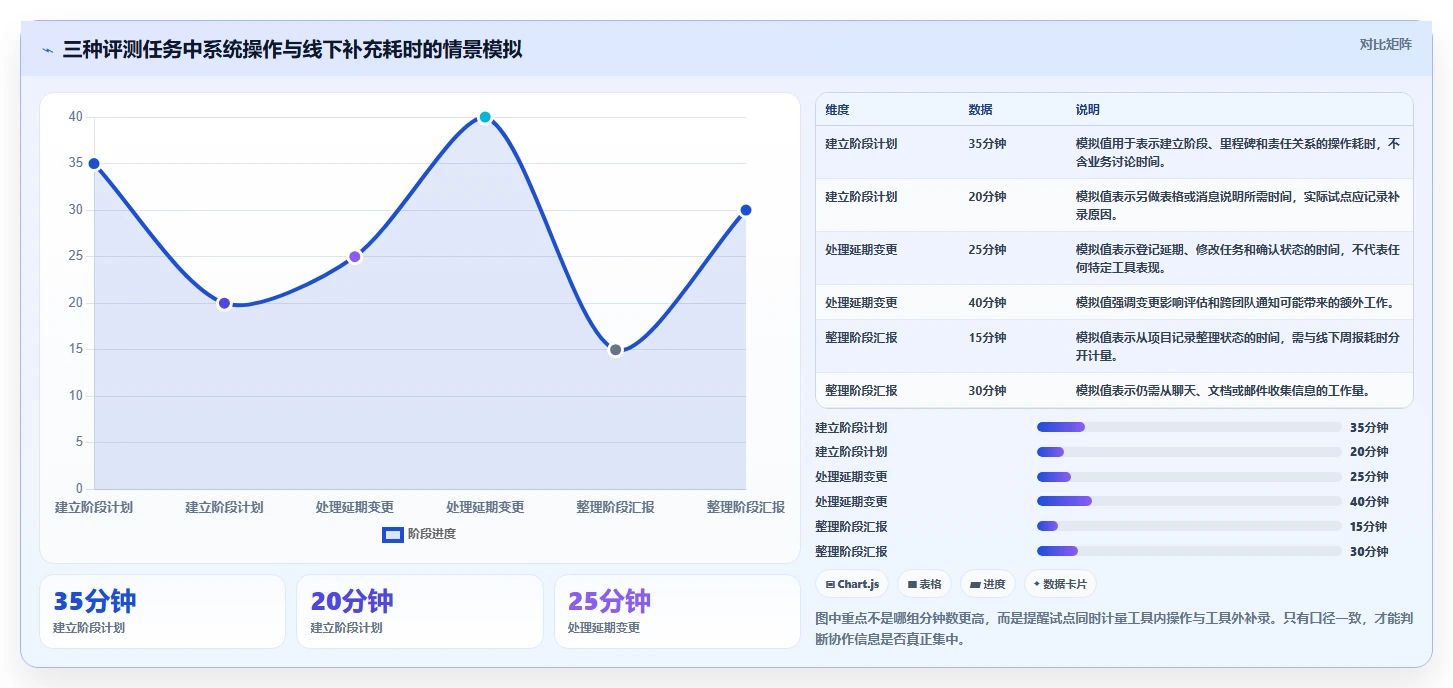Click the progress bar labeled 30分钟
This screenshot has width=1453, height=688.
click(1189, 551)
